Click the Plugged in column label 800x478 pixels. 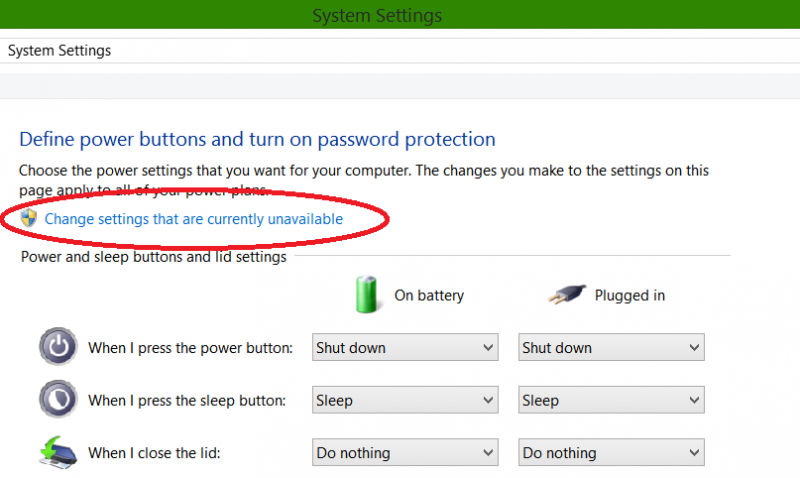(630, 295)
